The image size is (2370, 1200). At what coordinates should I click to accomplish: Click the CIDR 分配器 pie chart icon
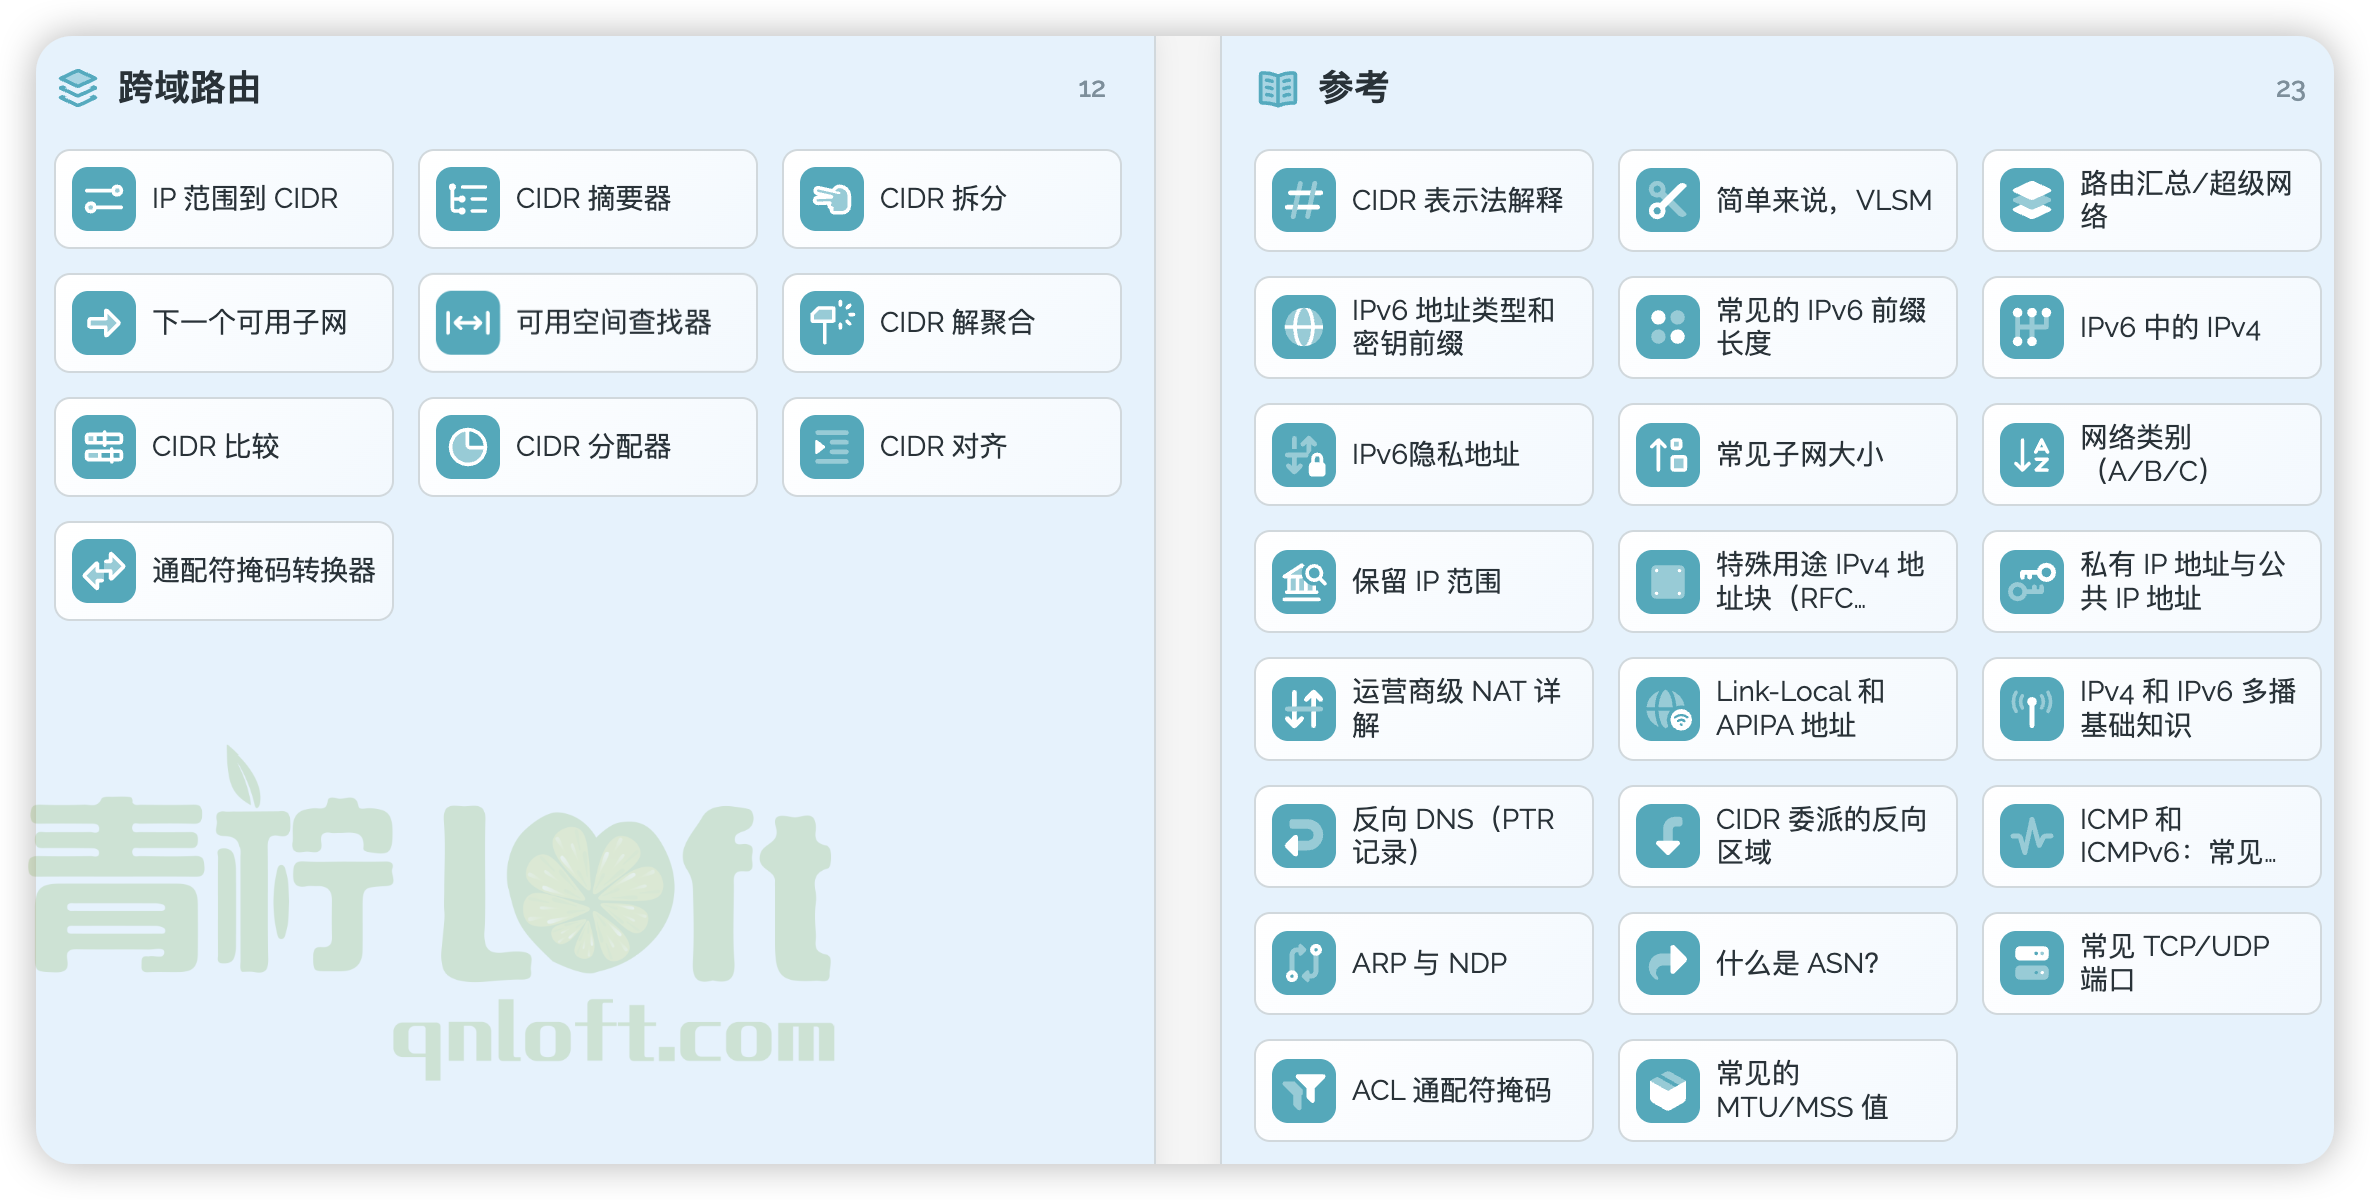pyautogui.click(x=466, y=447)
